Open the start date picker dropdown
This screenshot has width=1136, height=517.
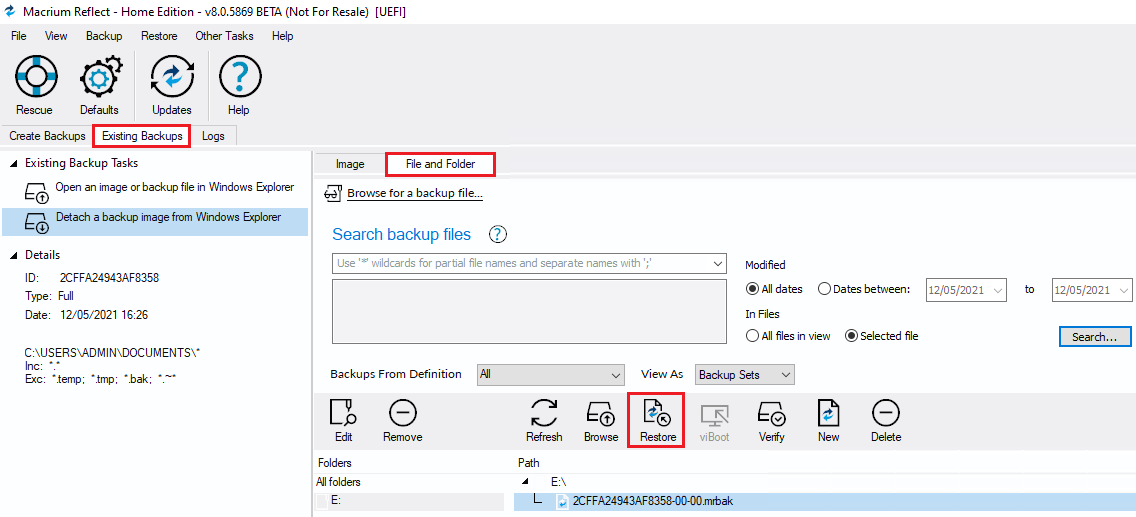(998, 290)
